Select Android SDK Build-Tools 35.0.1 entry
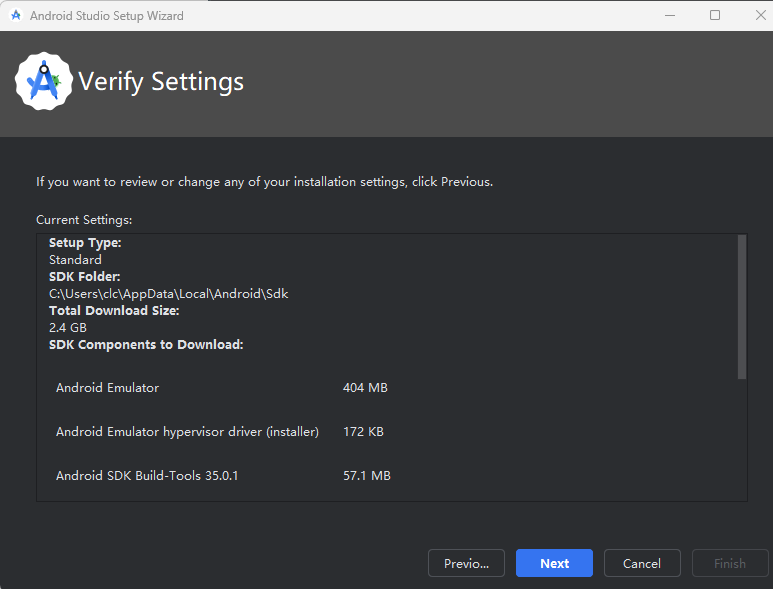The width and height of the screenshot is (773, 589). coord(147,476)
